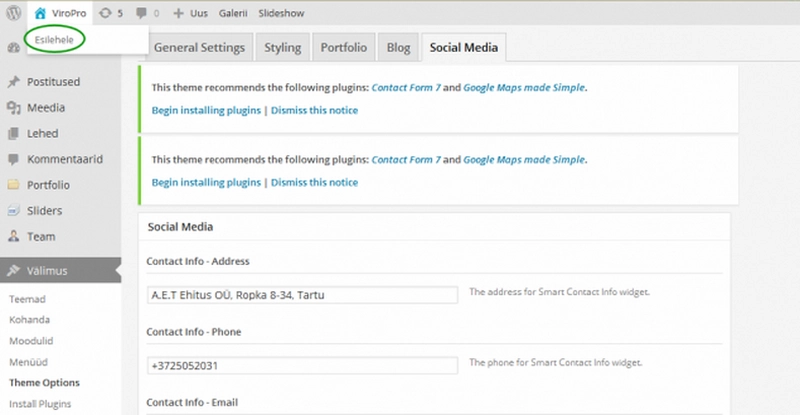Focus the Contact Info Phone field
The height and width of the screenshot is (415, 800).
pyautogui.click(x=302, y=365)
